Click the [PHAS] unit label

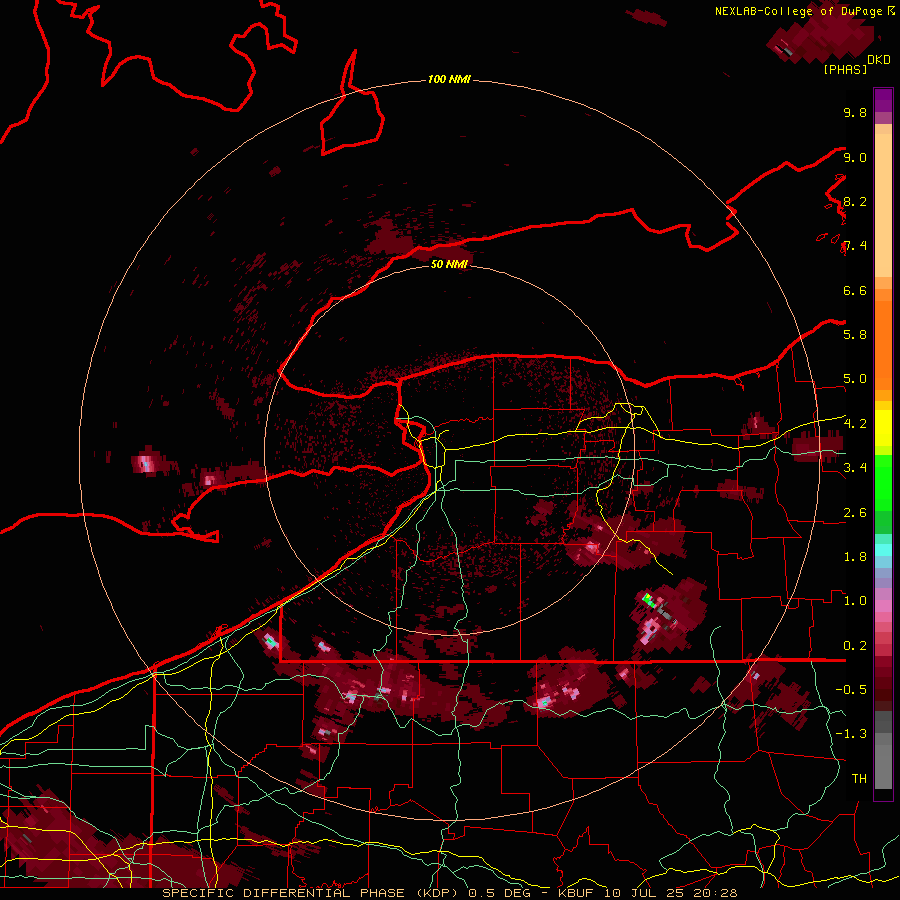point(845,69)
